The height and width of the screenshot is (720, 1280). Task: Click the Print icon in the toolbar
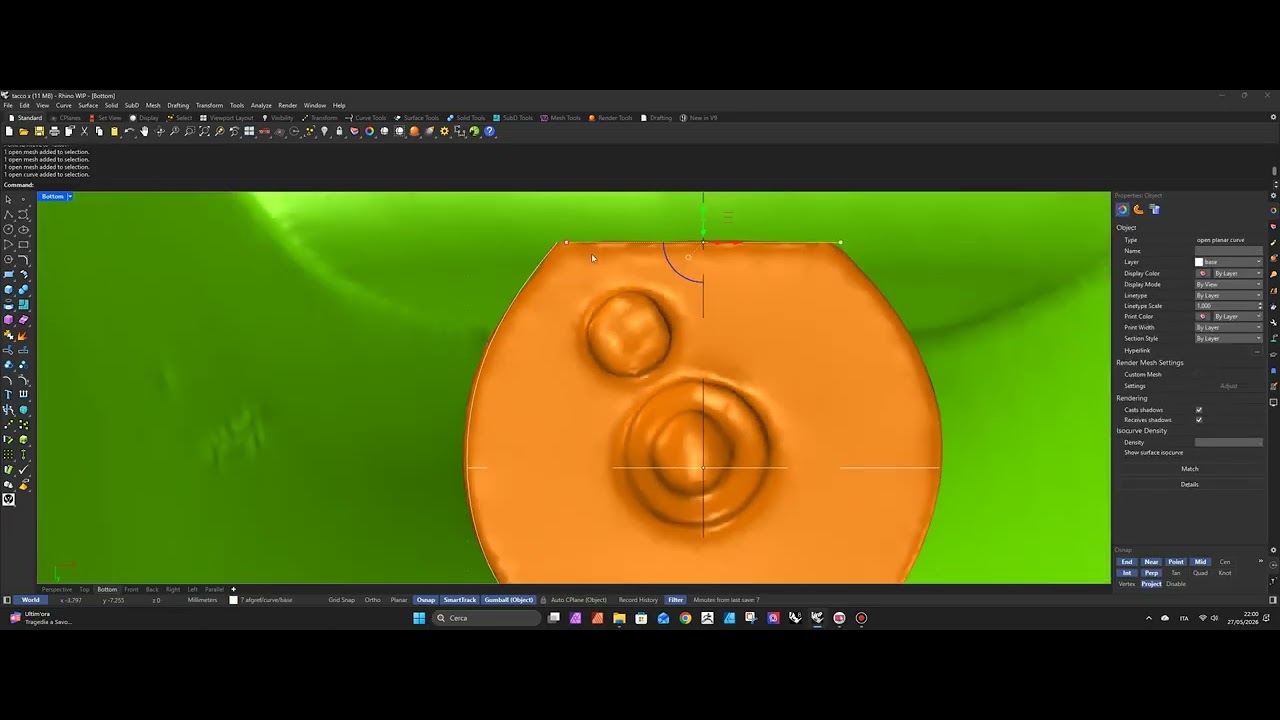click(54, 131)
